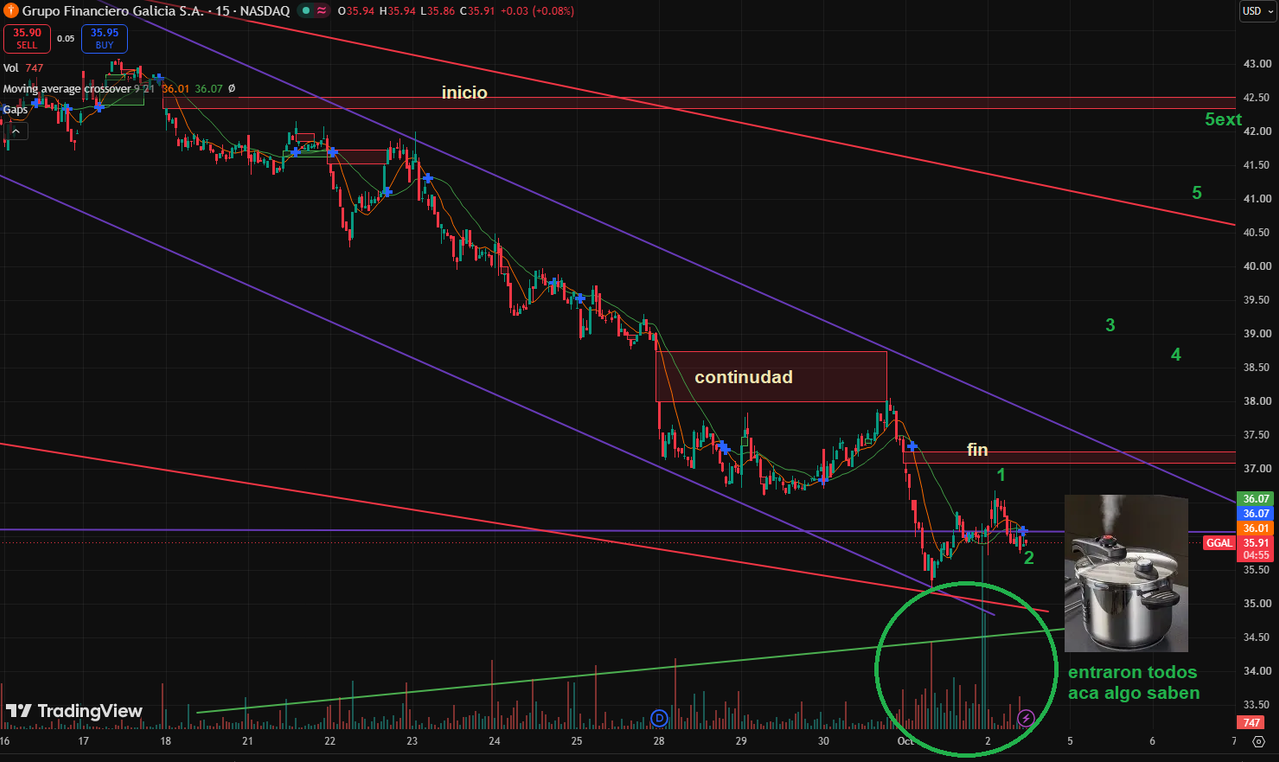Select the 'continudad' text label
This screenshot has width=1279, height=762.
pos(743,377)
